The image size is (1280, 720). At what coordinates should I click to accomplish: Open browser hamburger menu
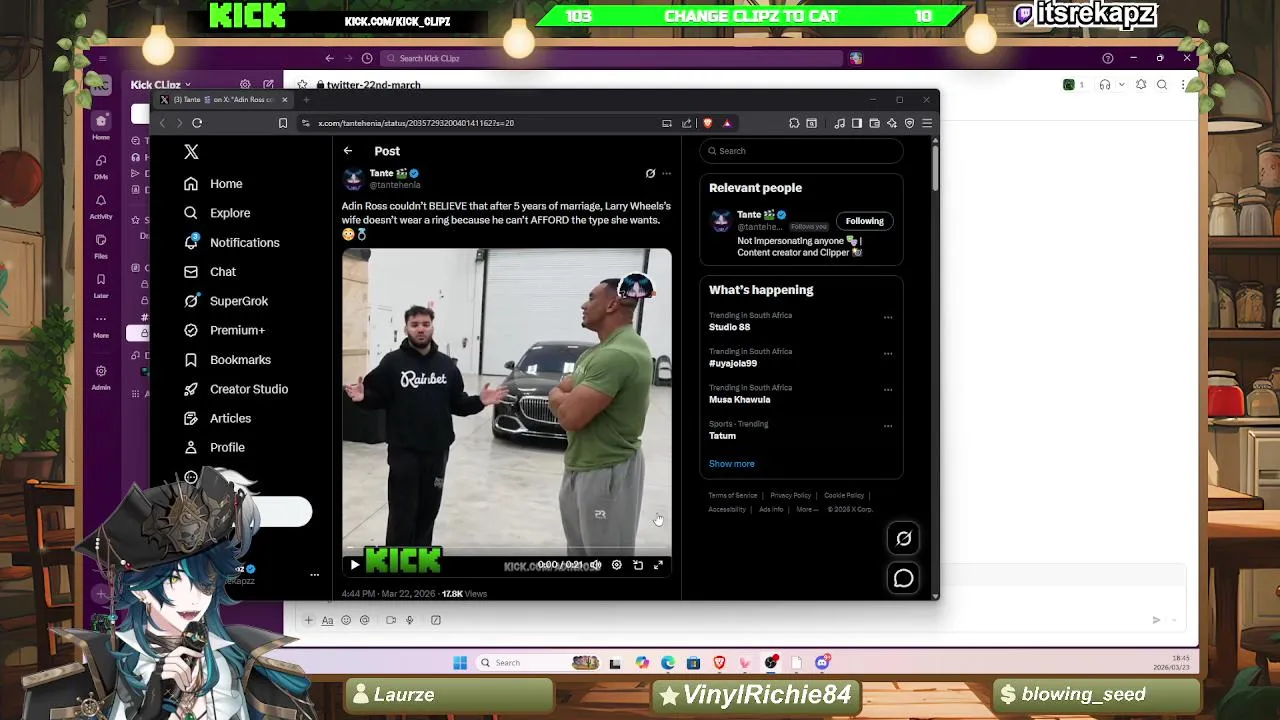pyautogui.click(x=927, y=123)
